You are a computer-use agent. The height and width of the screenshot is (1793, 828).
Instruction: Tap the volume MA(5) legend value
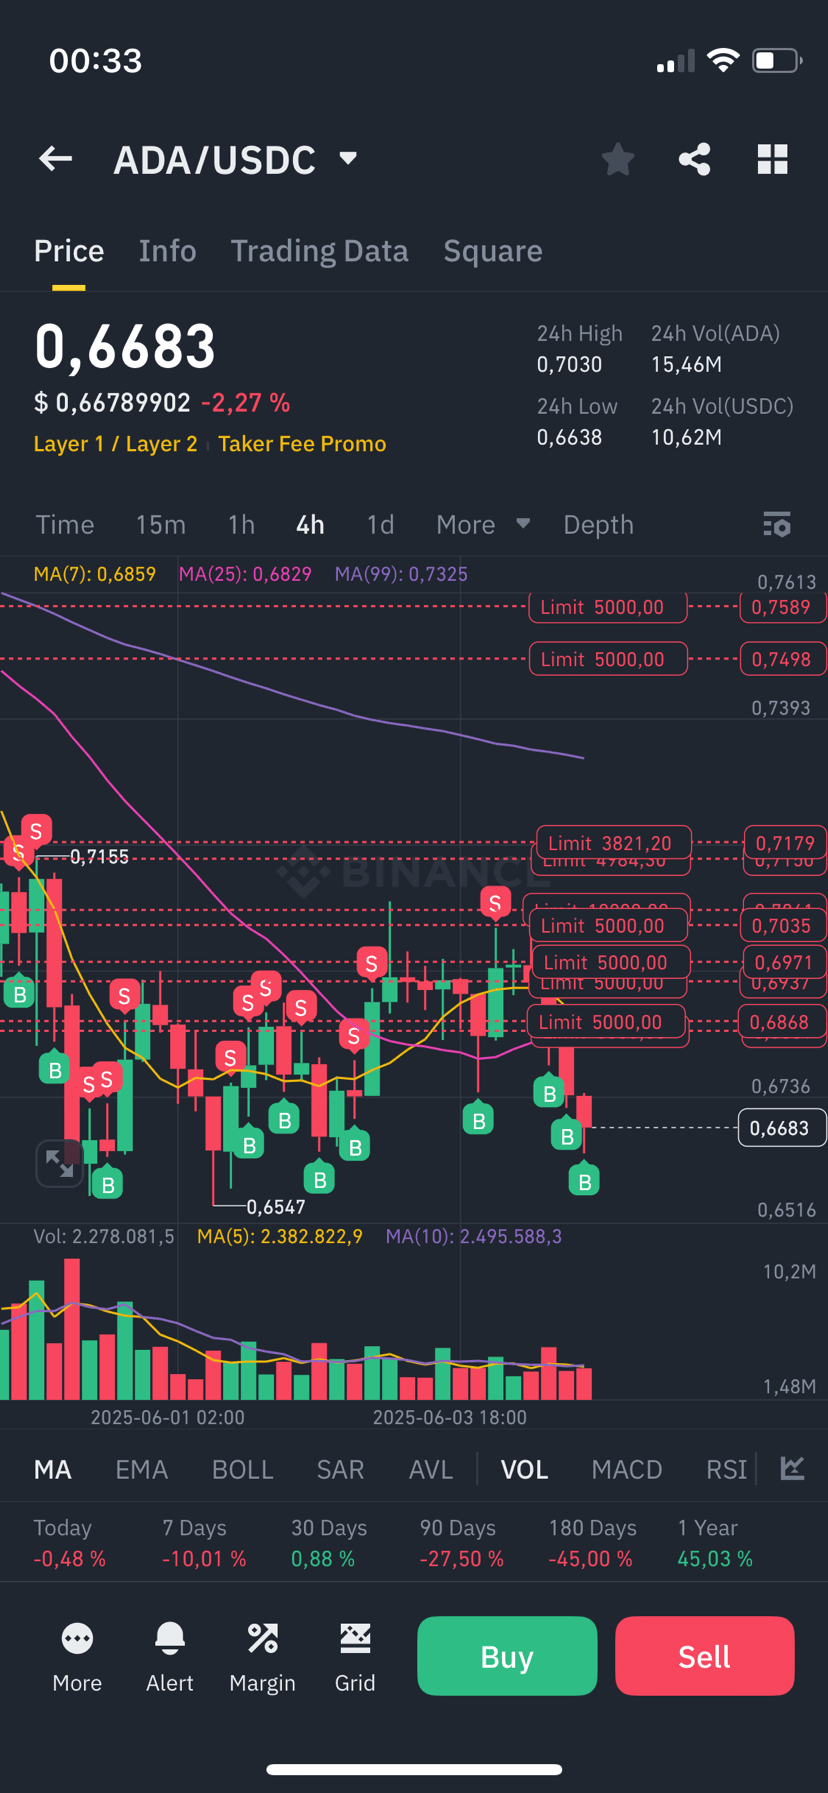tap(280, 1237)
